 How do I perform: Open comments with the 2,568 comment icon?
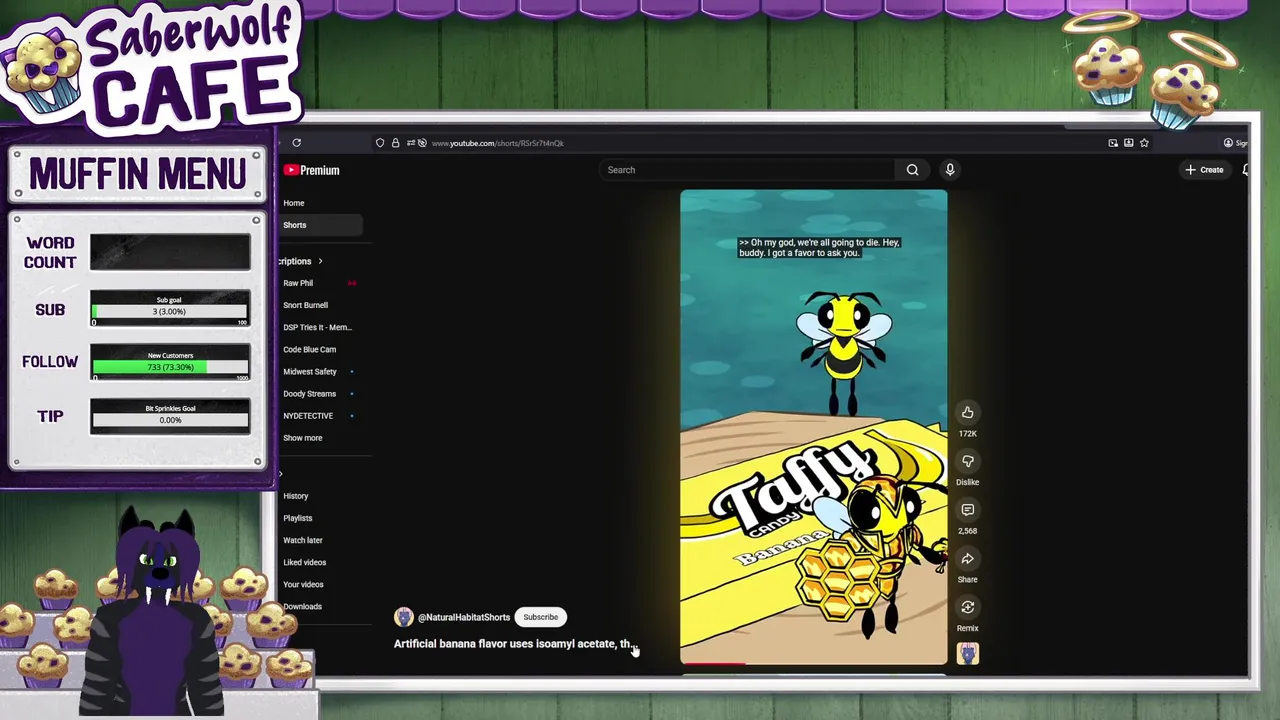tap(967, 510)
